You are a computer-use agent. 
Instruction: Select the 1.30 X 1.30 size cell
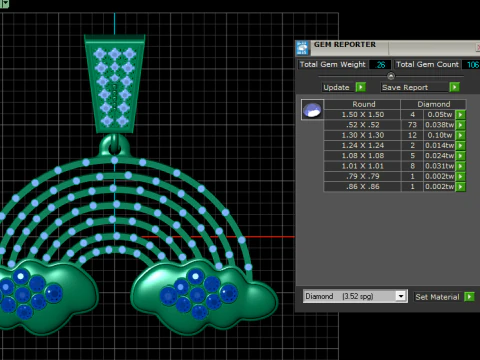(x=363, y=135)
